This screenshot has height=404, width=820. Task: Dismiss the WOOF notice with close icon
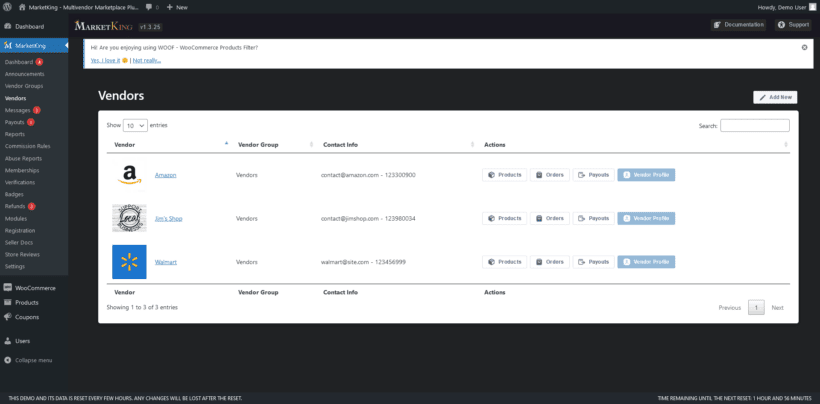pos(805,47)
